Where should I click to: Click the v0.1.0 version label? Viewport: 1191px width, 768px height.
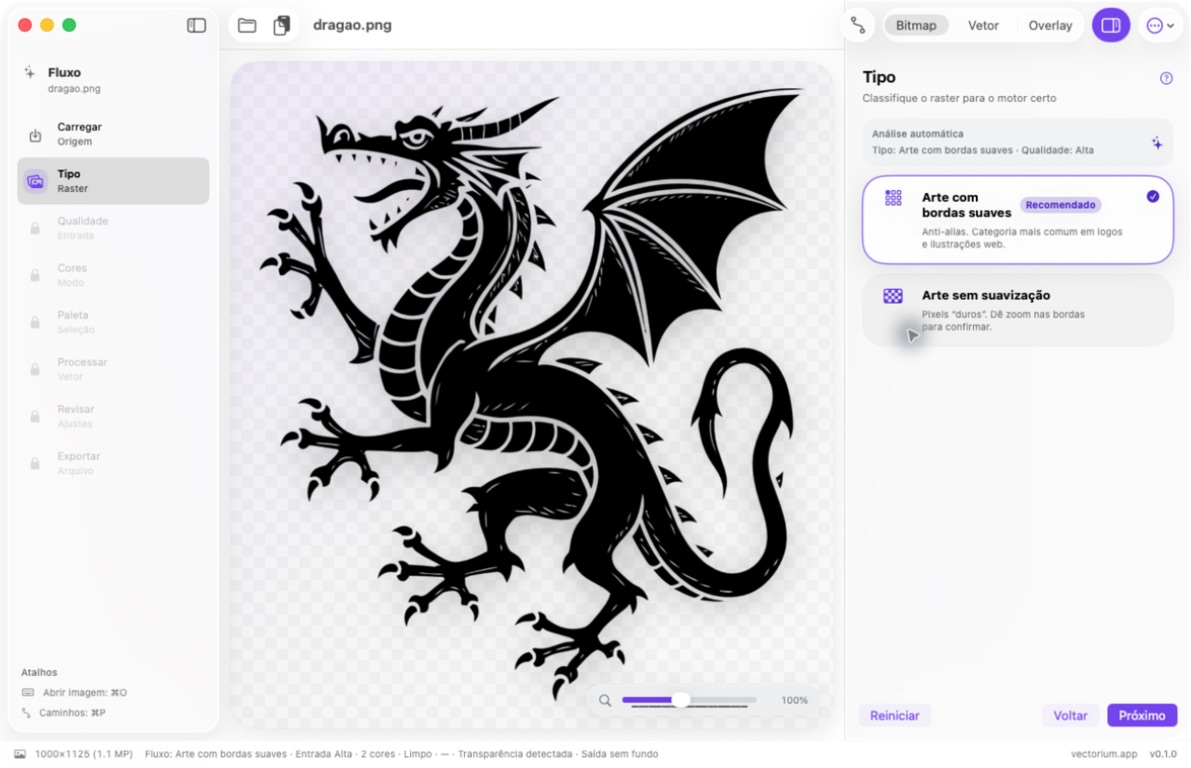click(1163, 754)
